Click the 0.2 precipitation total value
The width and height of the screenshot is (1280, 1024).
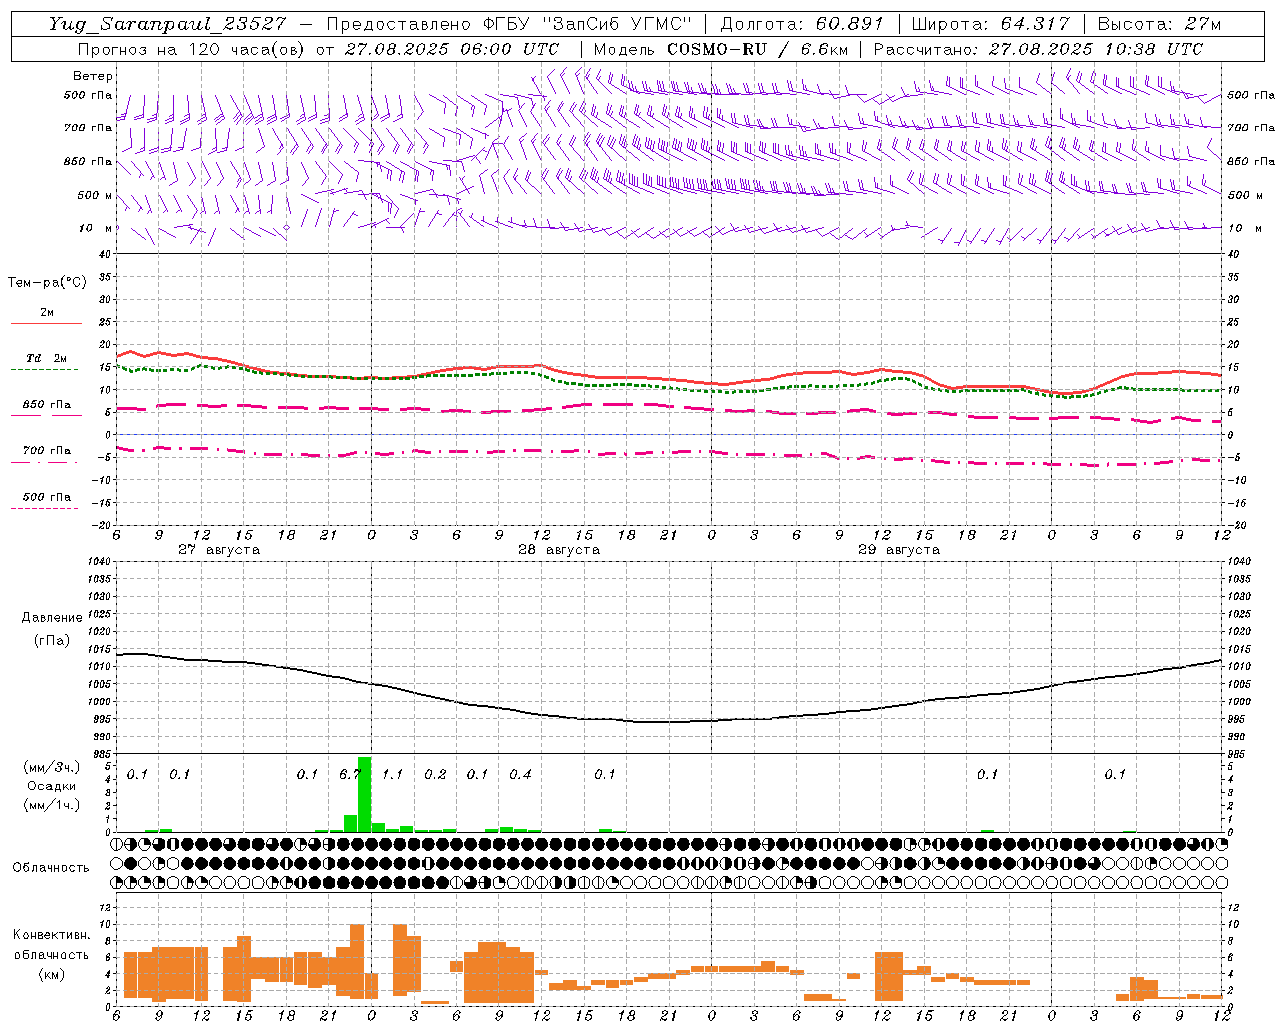(435, 774)
